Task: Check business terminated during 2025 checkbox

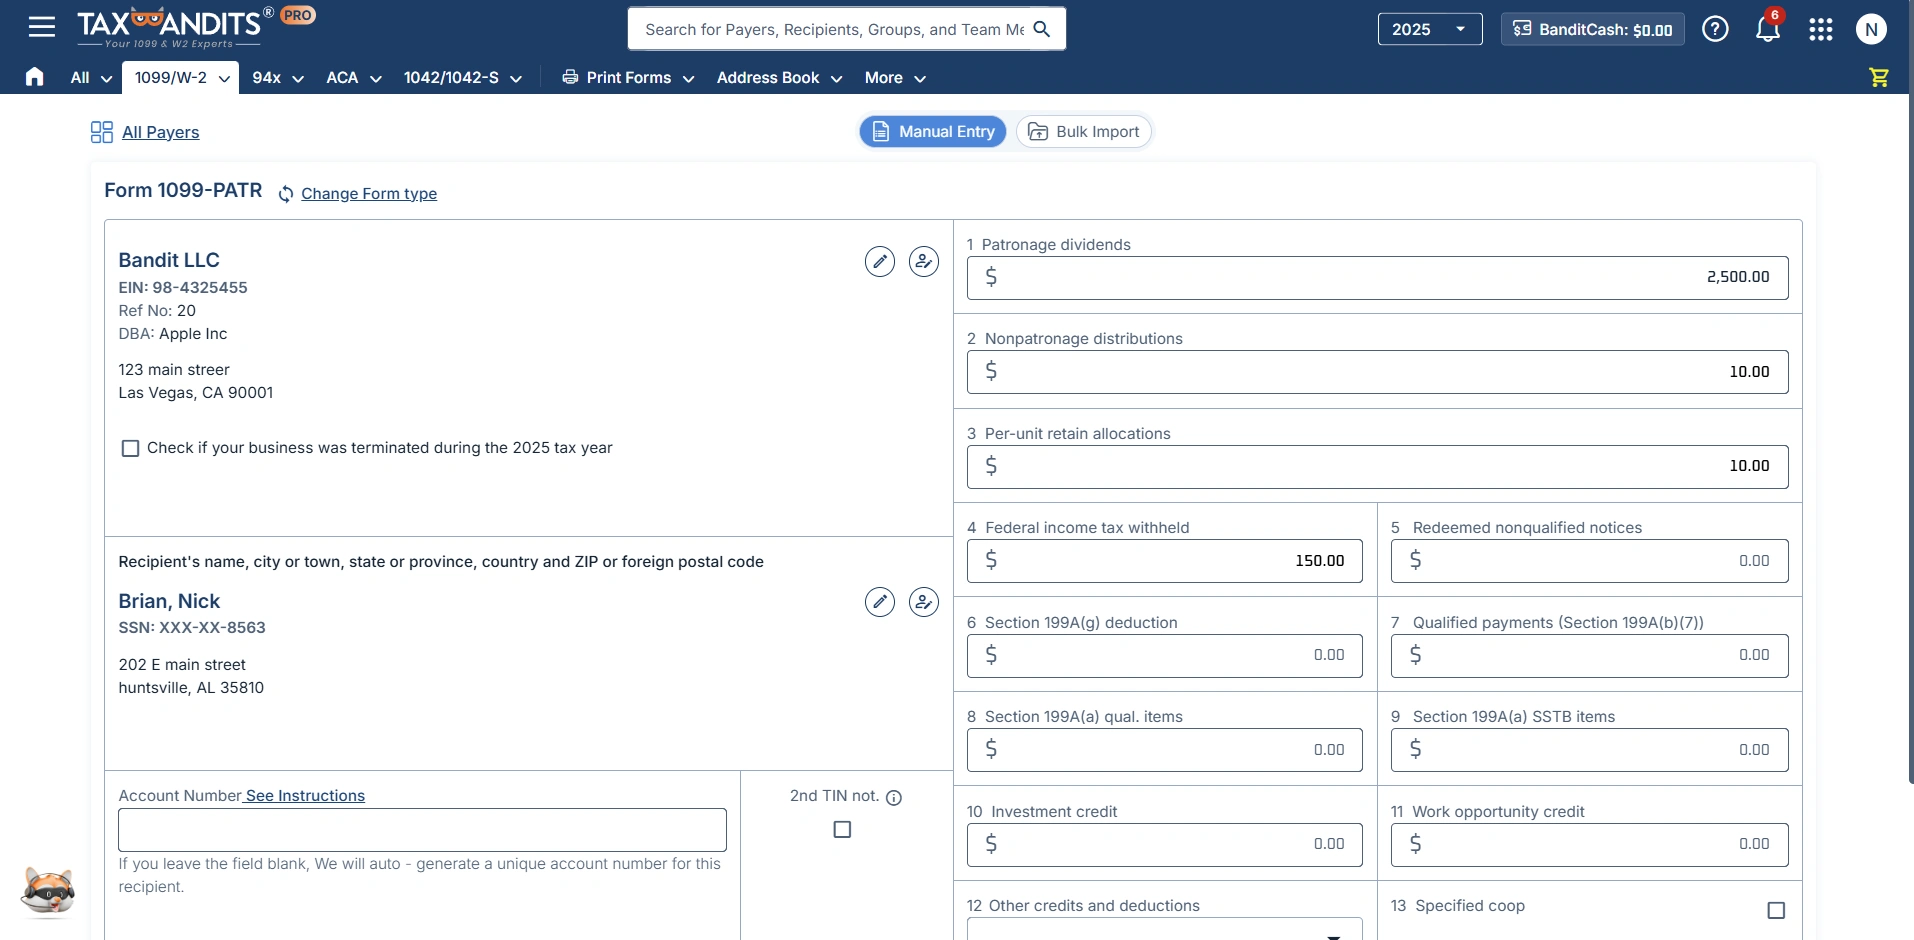Action: pyautogui.click(x=130, y=448)
